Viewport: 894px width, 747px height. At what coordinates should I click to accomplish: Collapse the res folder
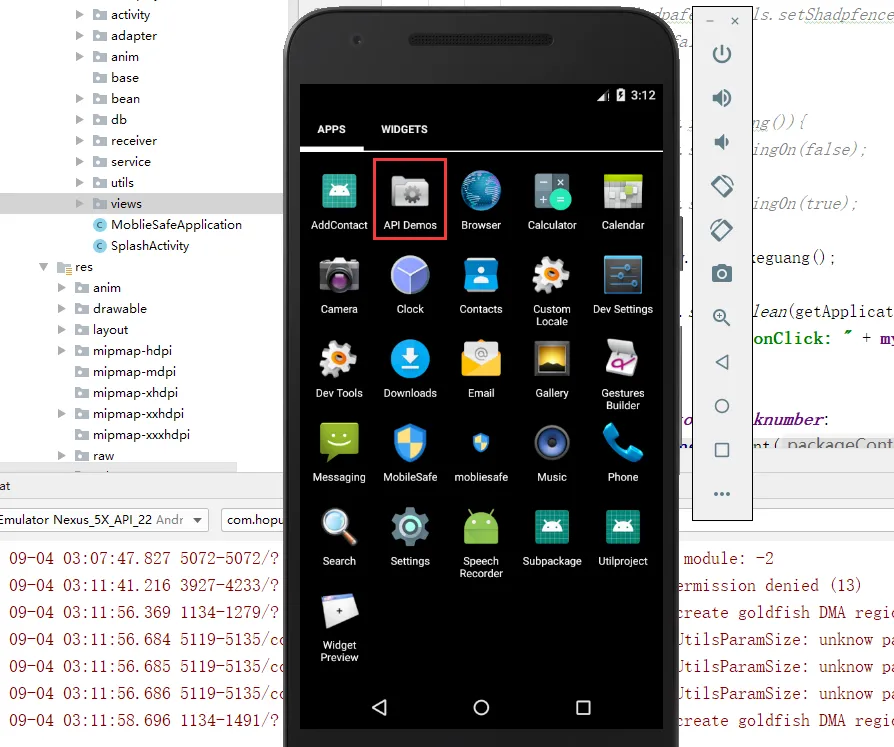[44, 267]
